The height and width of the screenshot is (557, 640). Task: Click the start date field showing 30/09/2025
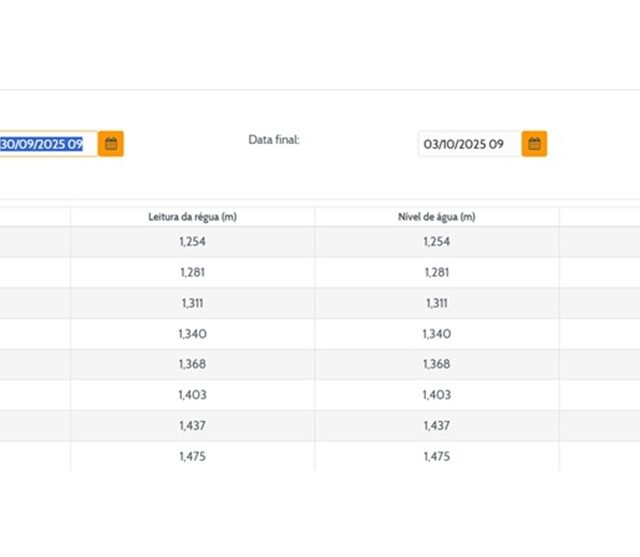pyautogui.click(x=45, y=144)
